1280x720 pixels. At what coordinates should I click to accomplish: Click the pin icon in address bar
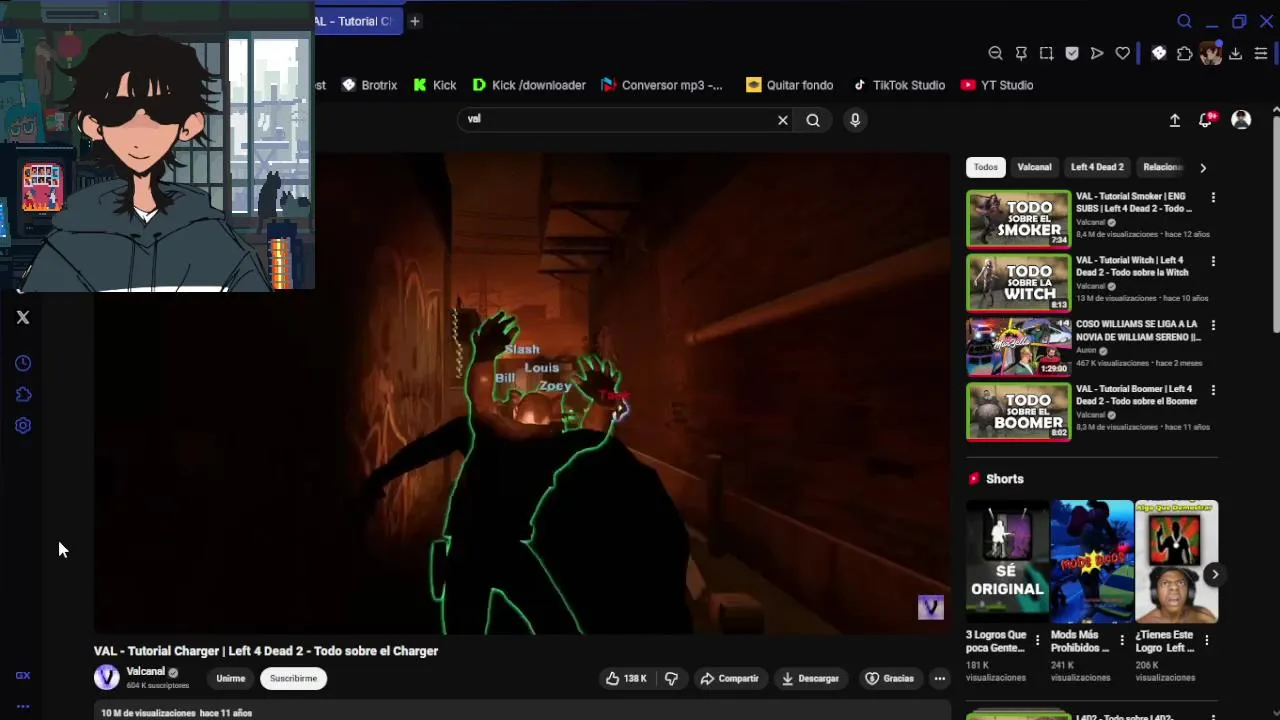tap(1021, 53)
